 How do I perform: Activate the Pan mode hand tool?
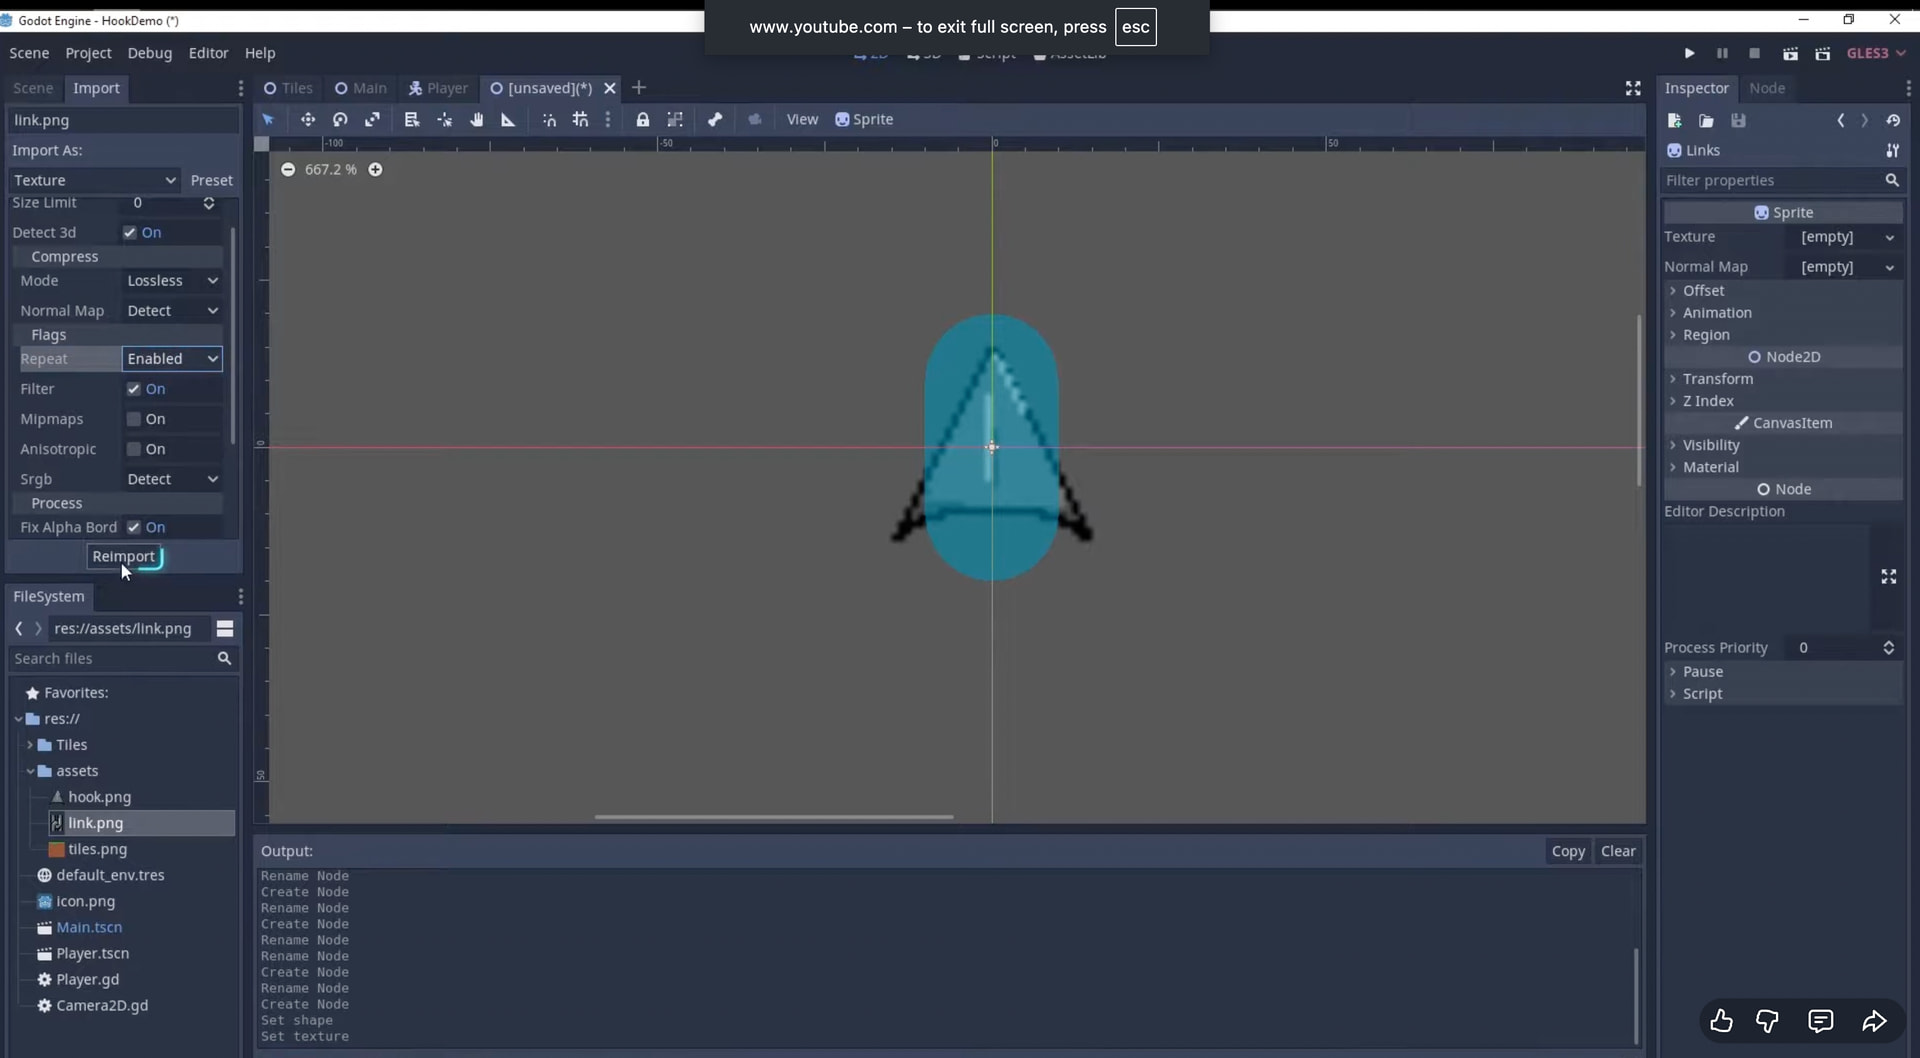point(477,120)
